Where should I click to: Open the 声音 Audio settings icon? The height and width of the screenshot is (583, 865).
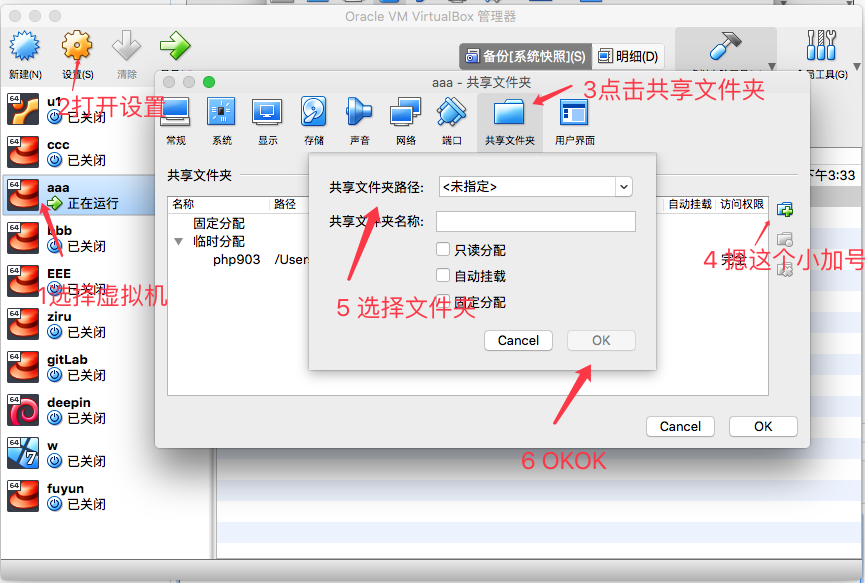pyautogui.click(x=359, y=112)
